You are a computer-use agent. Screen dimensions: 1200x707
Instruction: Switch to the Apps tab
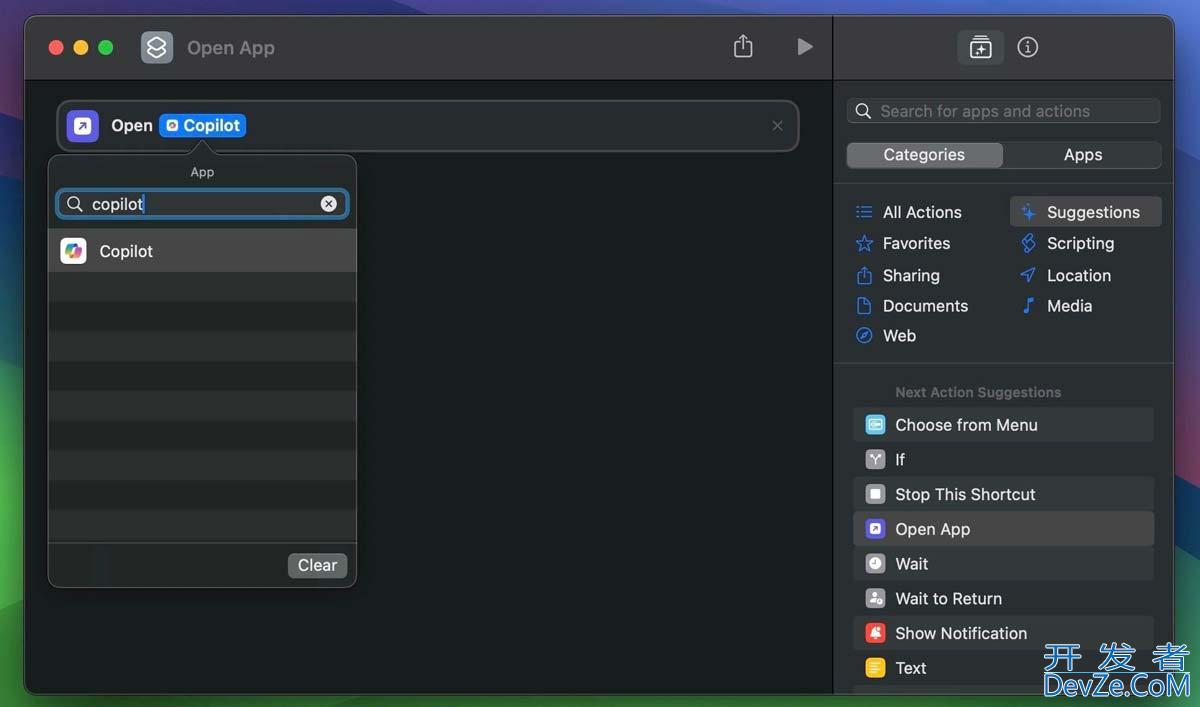pos(1083,155)
